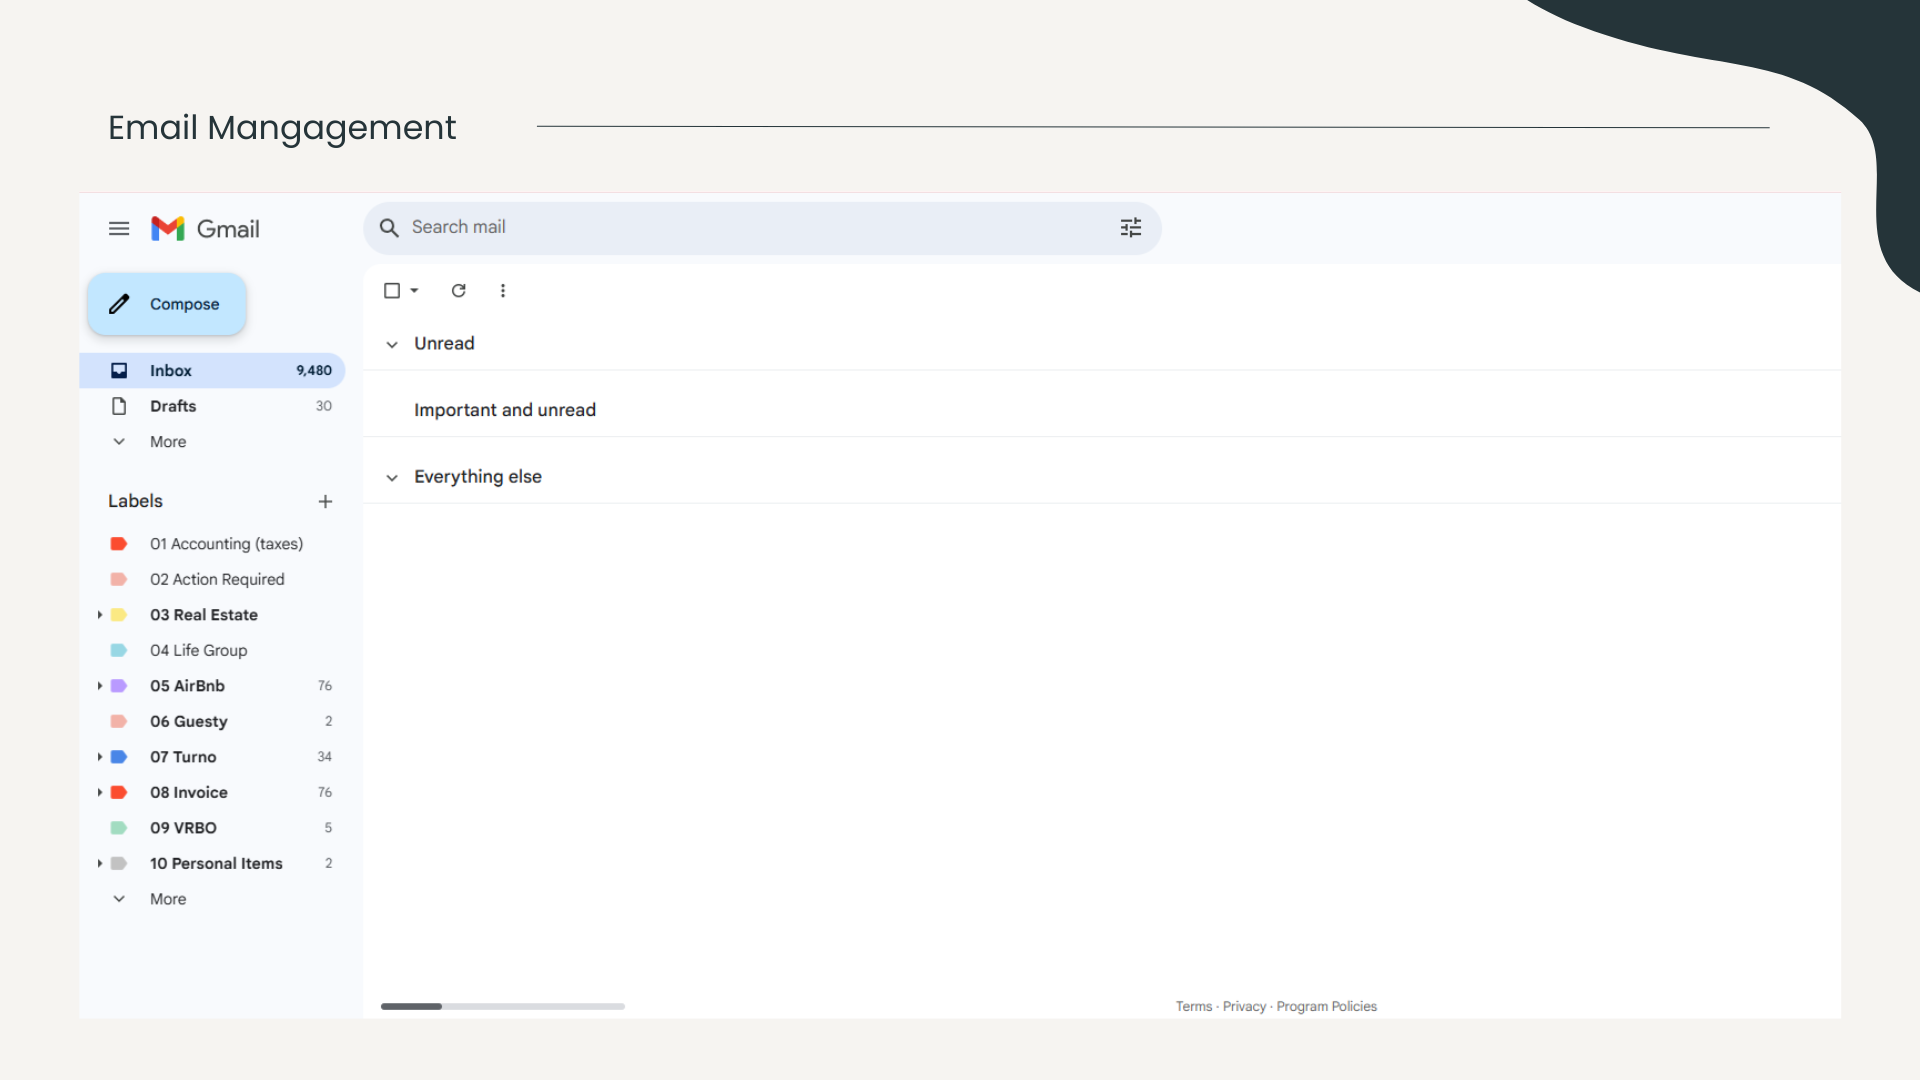Click the Drafts document icon
Viewport: 1920px width, 1080px height.
[119, 406]
